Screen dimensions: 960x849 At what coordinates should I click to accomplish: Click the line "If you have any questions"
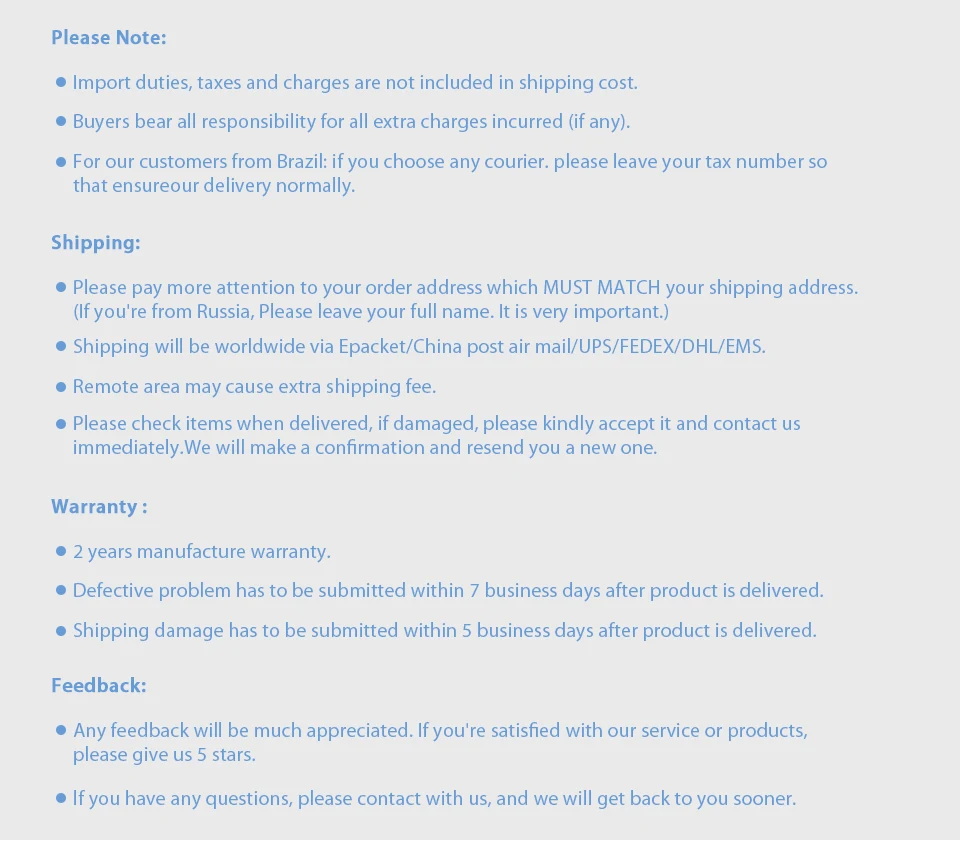[435, 799]
